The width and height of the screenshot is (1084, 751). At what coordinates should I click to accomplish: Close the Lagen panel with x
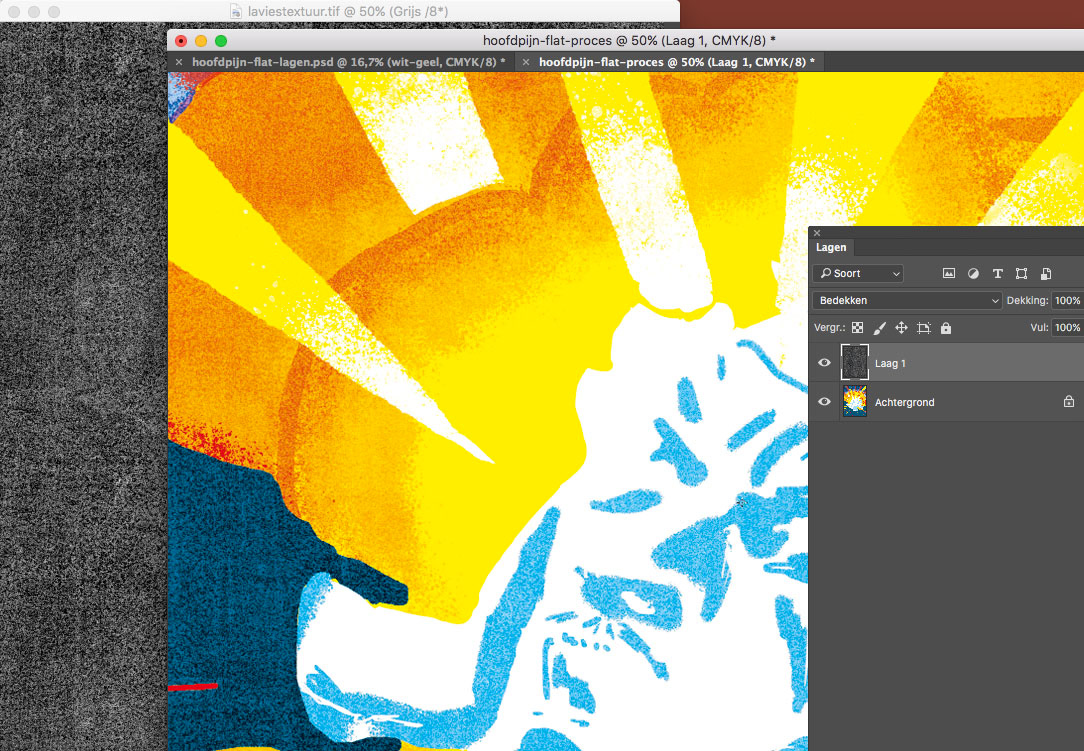click(817, 232)
